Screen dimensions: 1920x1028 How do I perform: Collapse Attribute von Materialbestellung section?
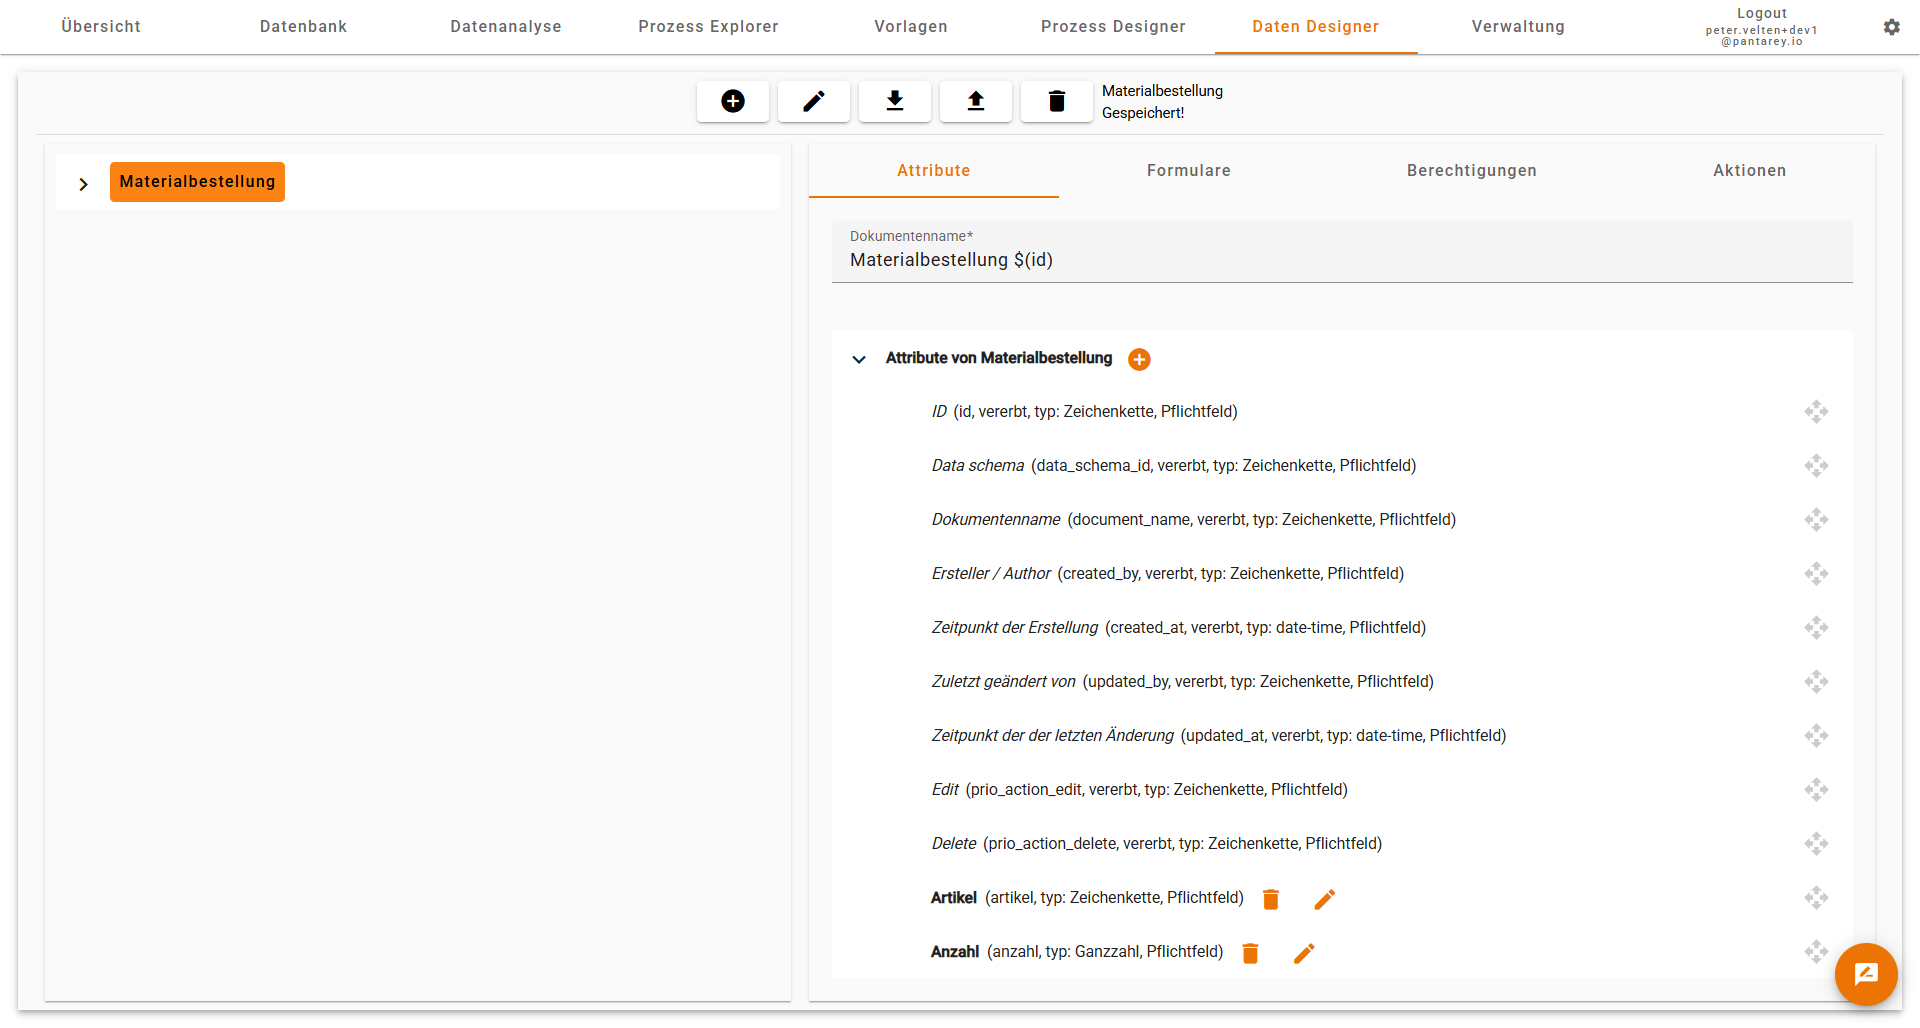[x=859, y=359]
